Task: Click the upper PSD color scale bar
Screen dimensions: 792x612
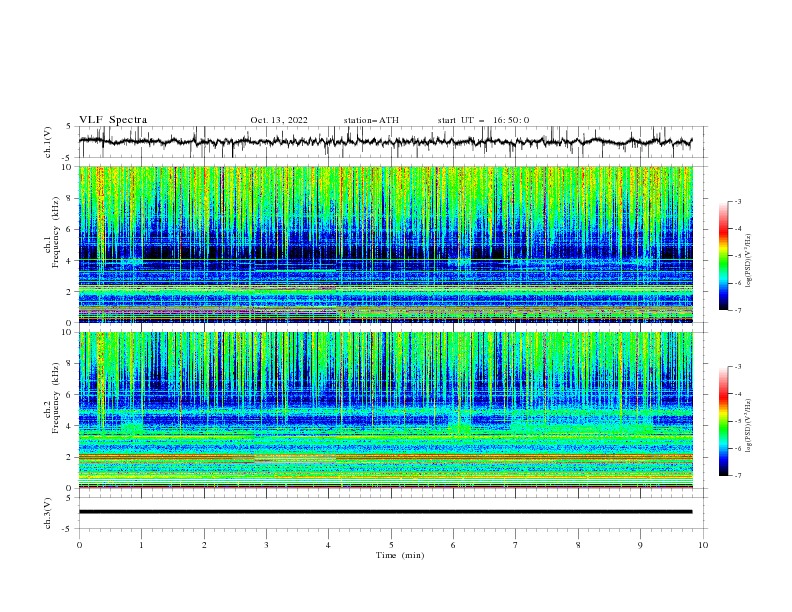Action: [x=724, y=256]
